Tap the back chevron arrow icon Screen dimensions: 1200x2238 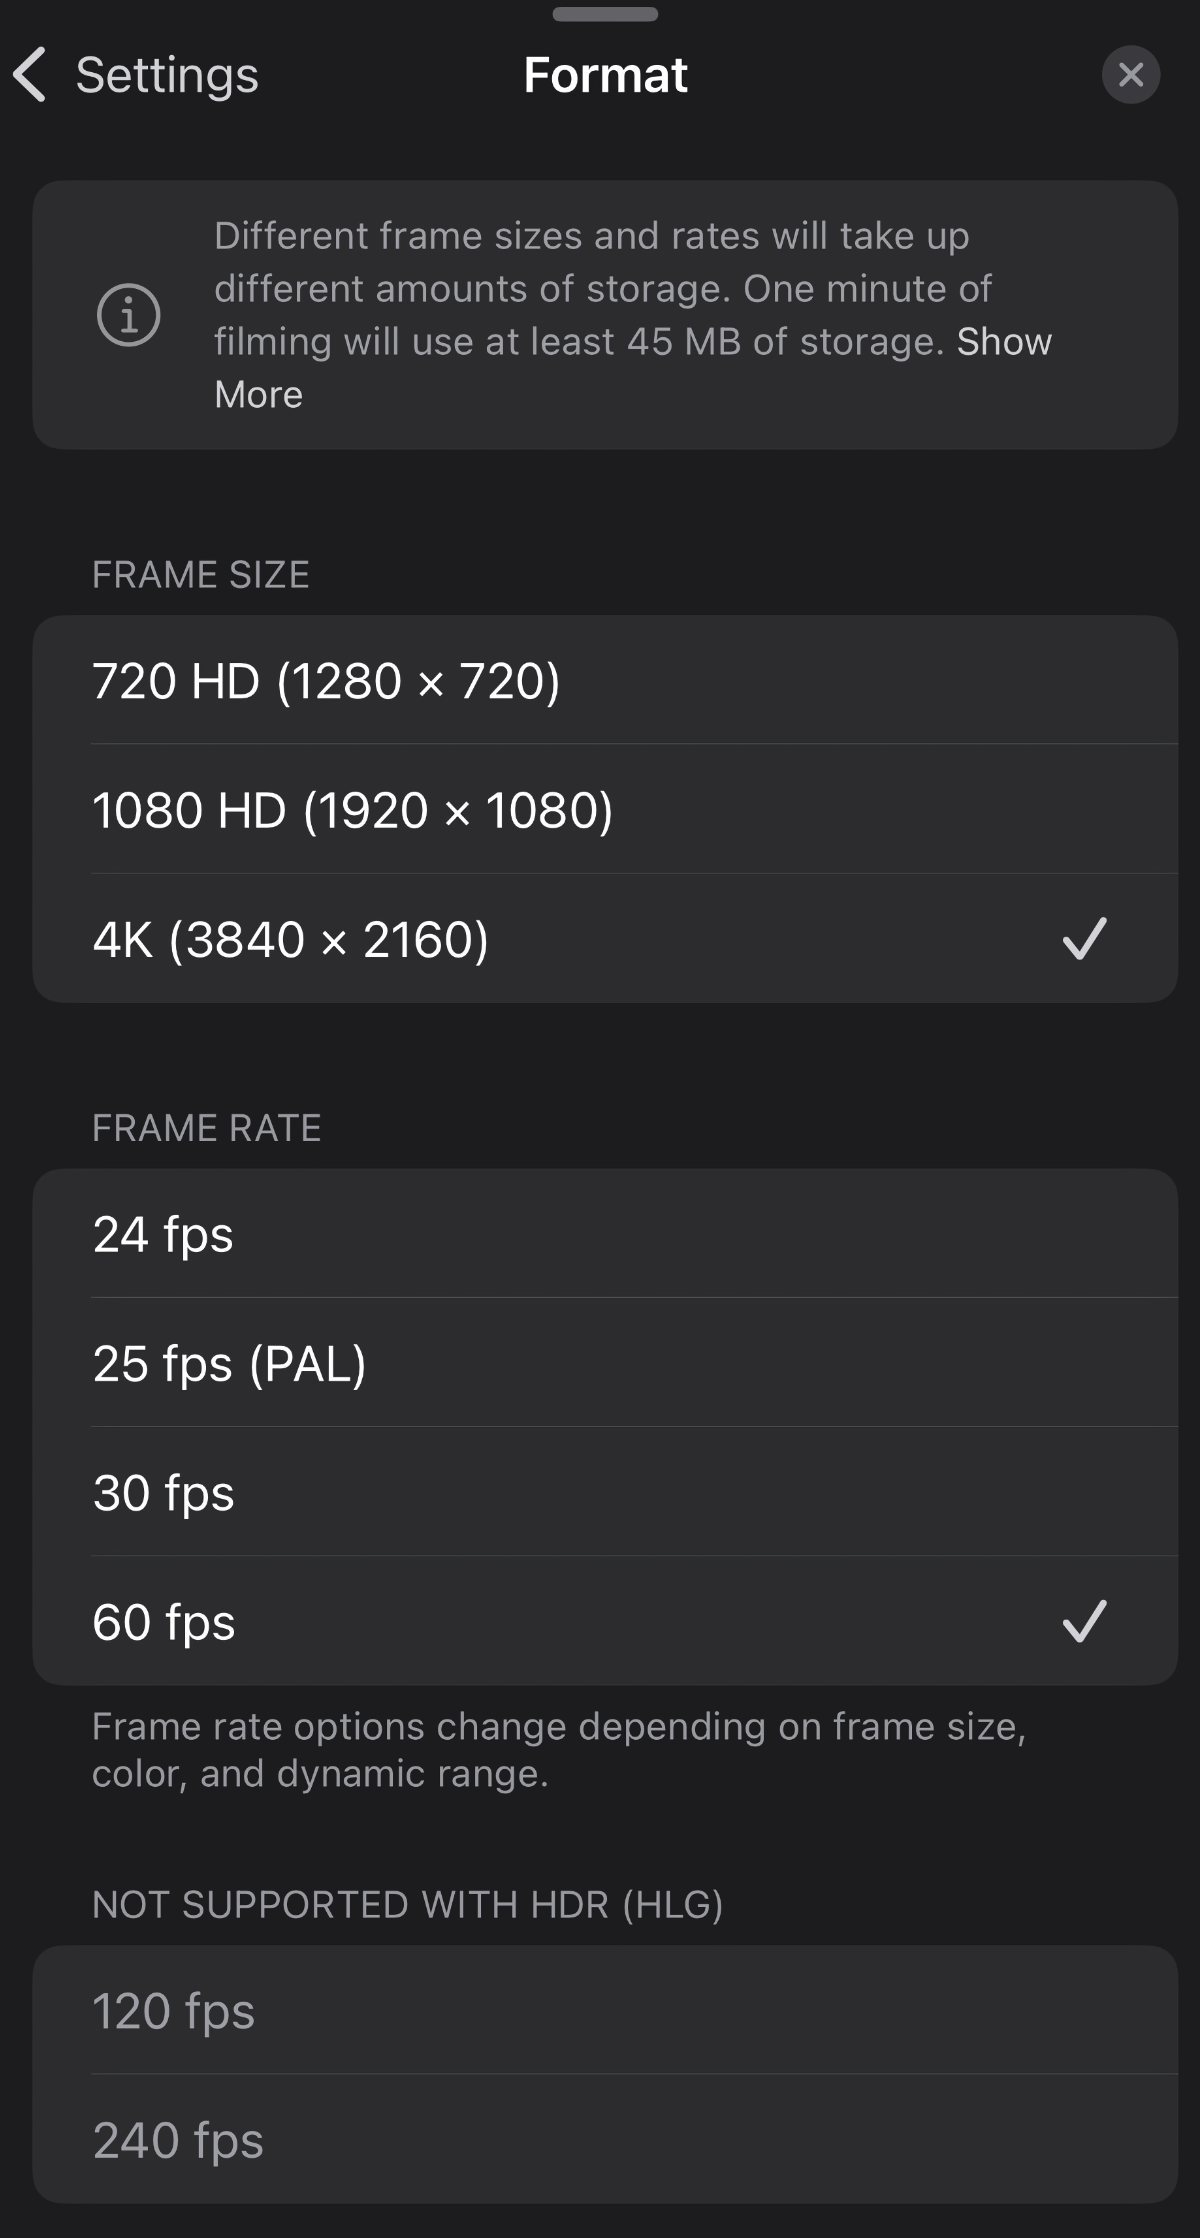point(30,75)
